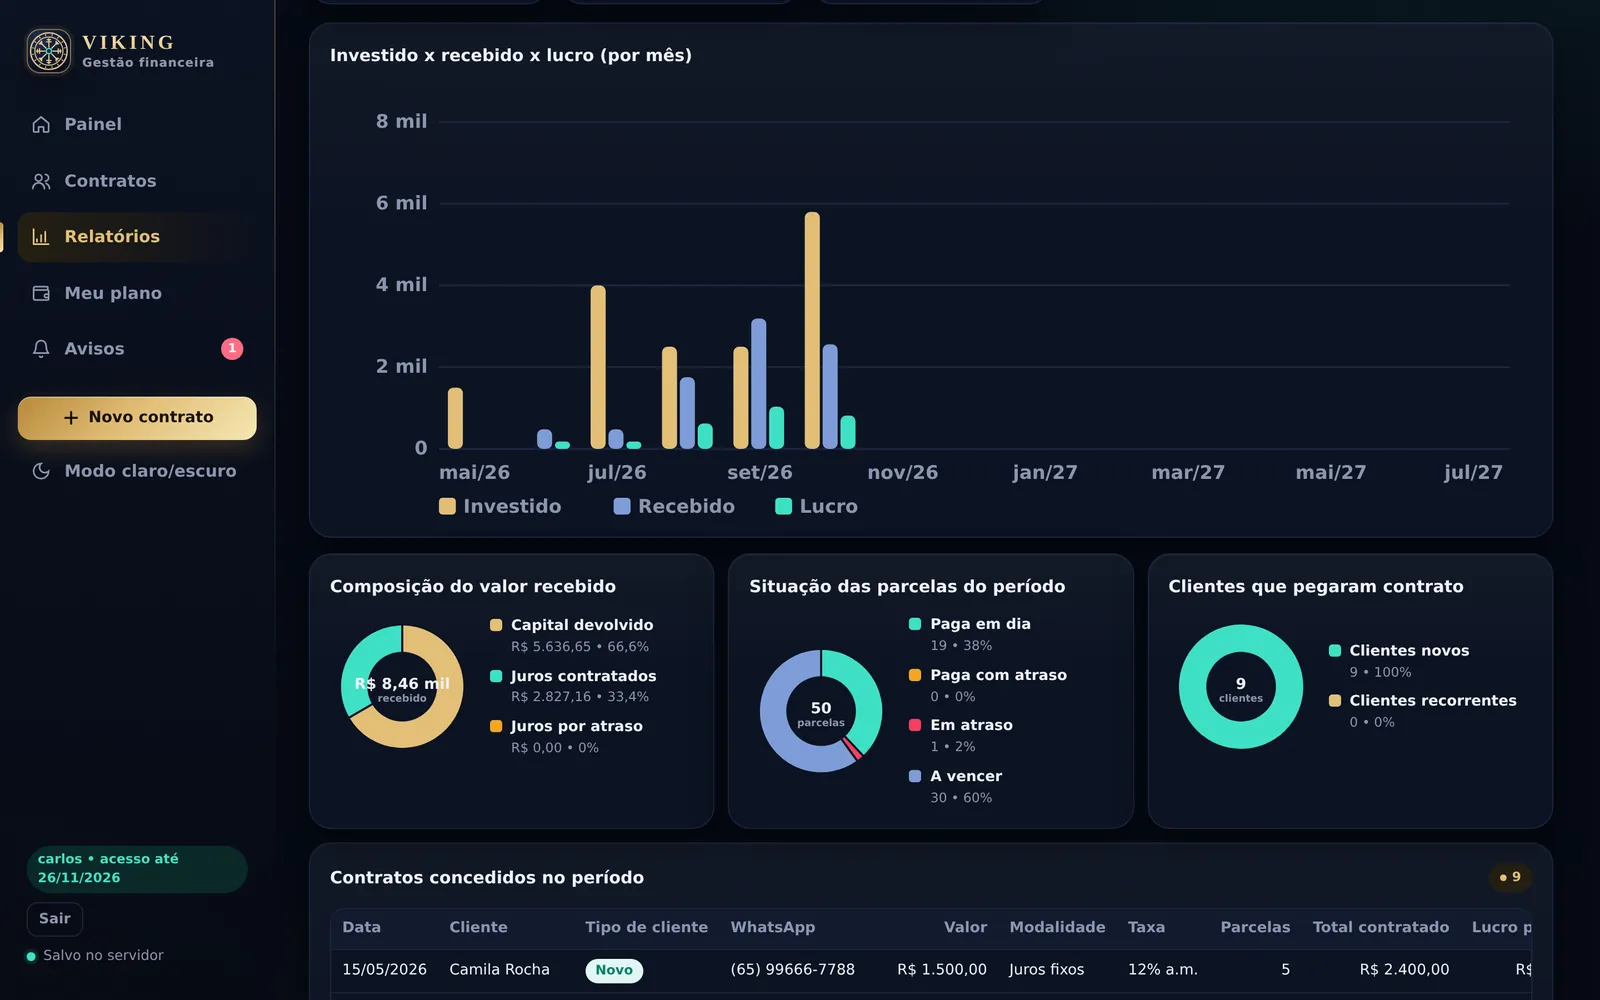1600x1000 pixels.
Task: Click the Juros por atraso legend item
Action: tap(566, 736)
